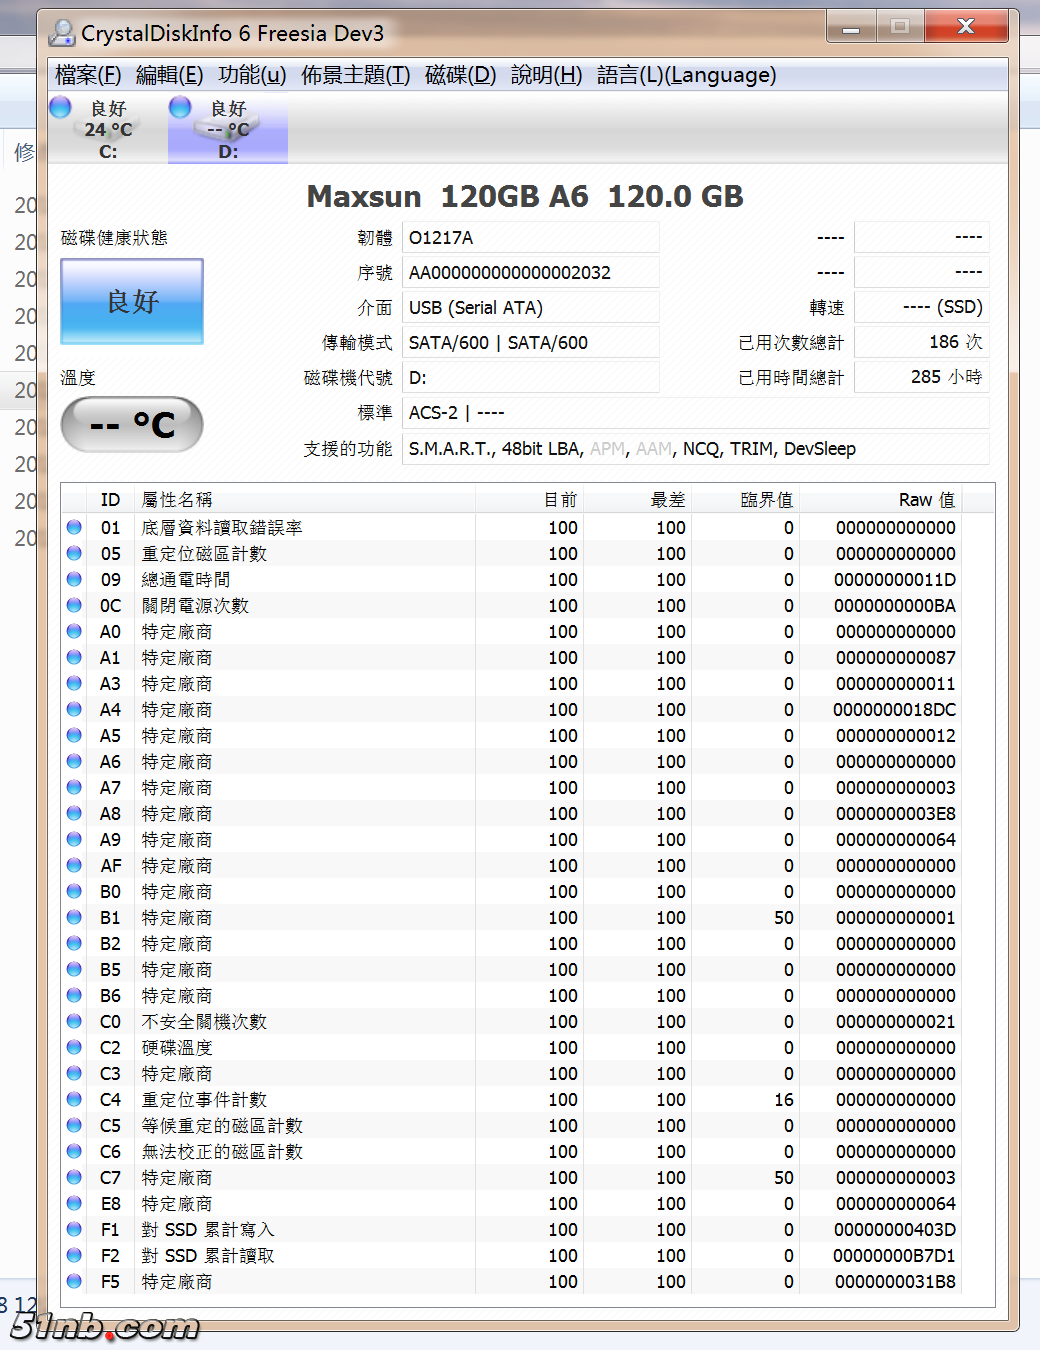Viewport: 1040px width, 1350px height.
Task: Click the Raw 值 column header
Action: (x=926, y=500)
